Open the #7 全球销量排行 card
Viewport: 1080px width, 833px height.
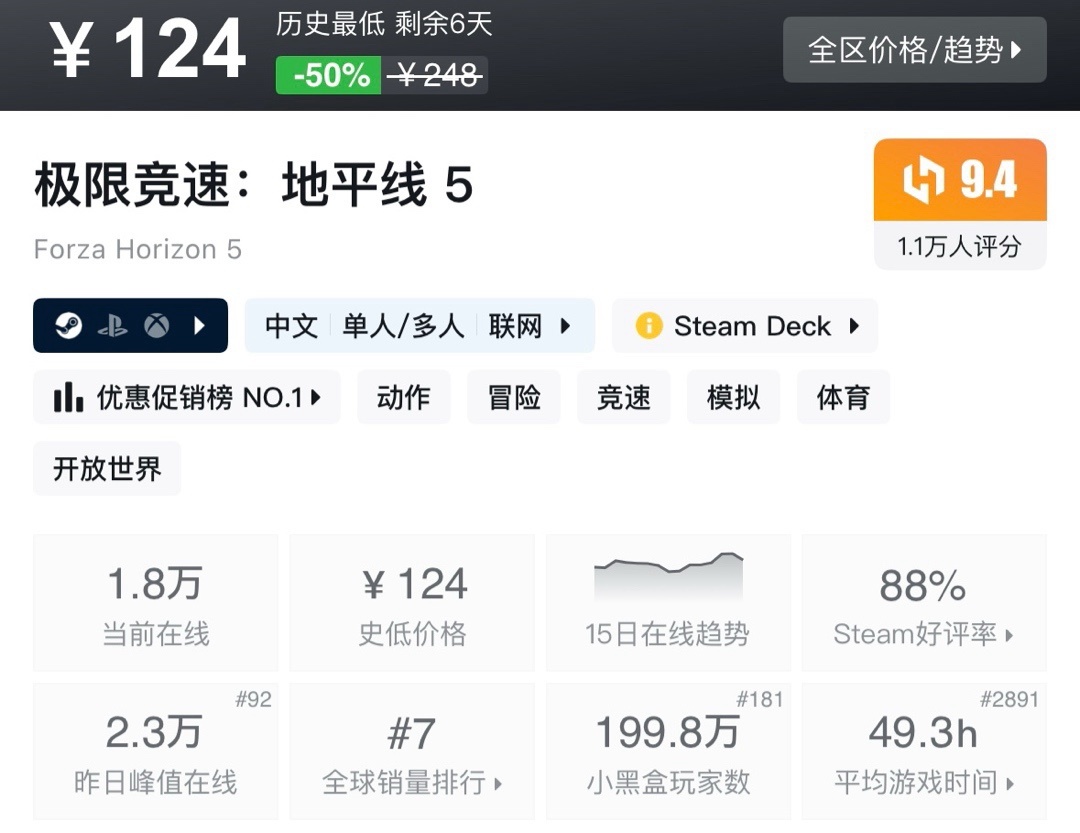(x=412, y=751)
